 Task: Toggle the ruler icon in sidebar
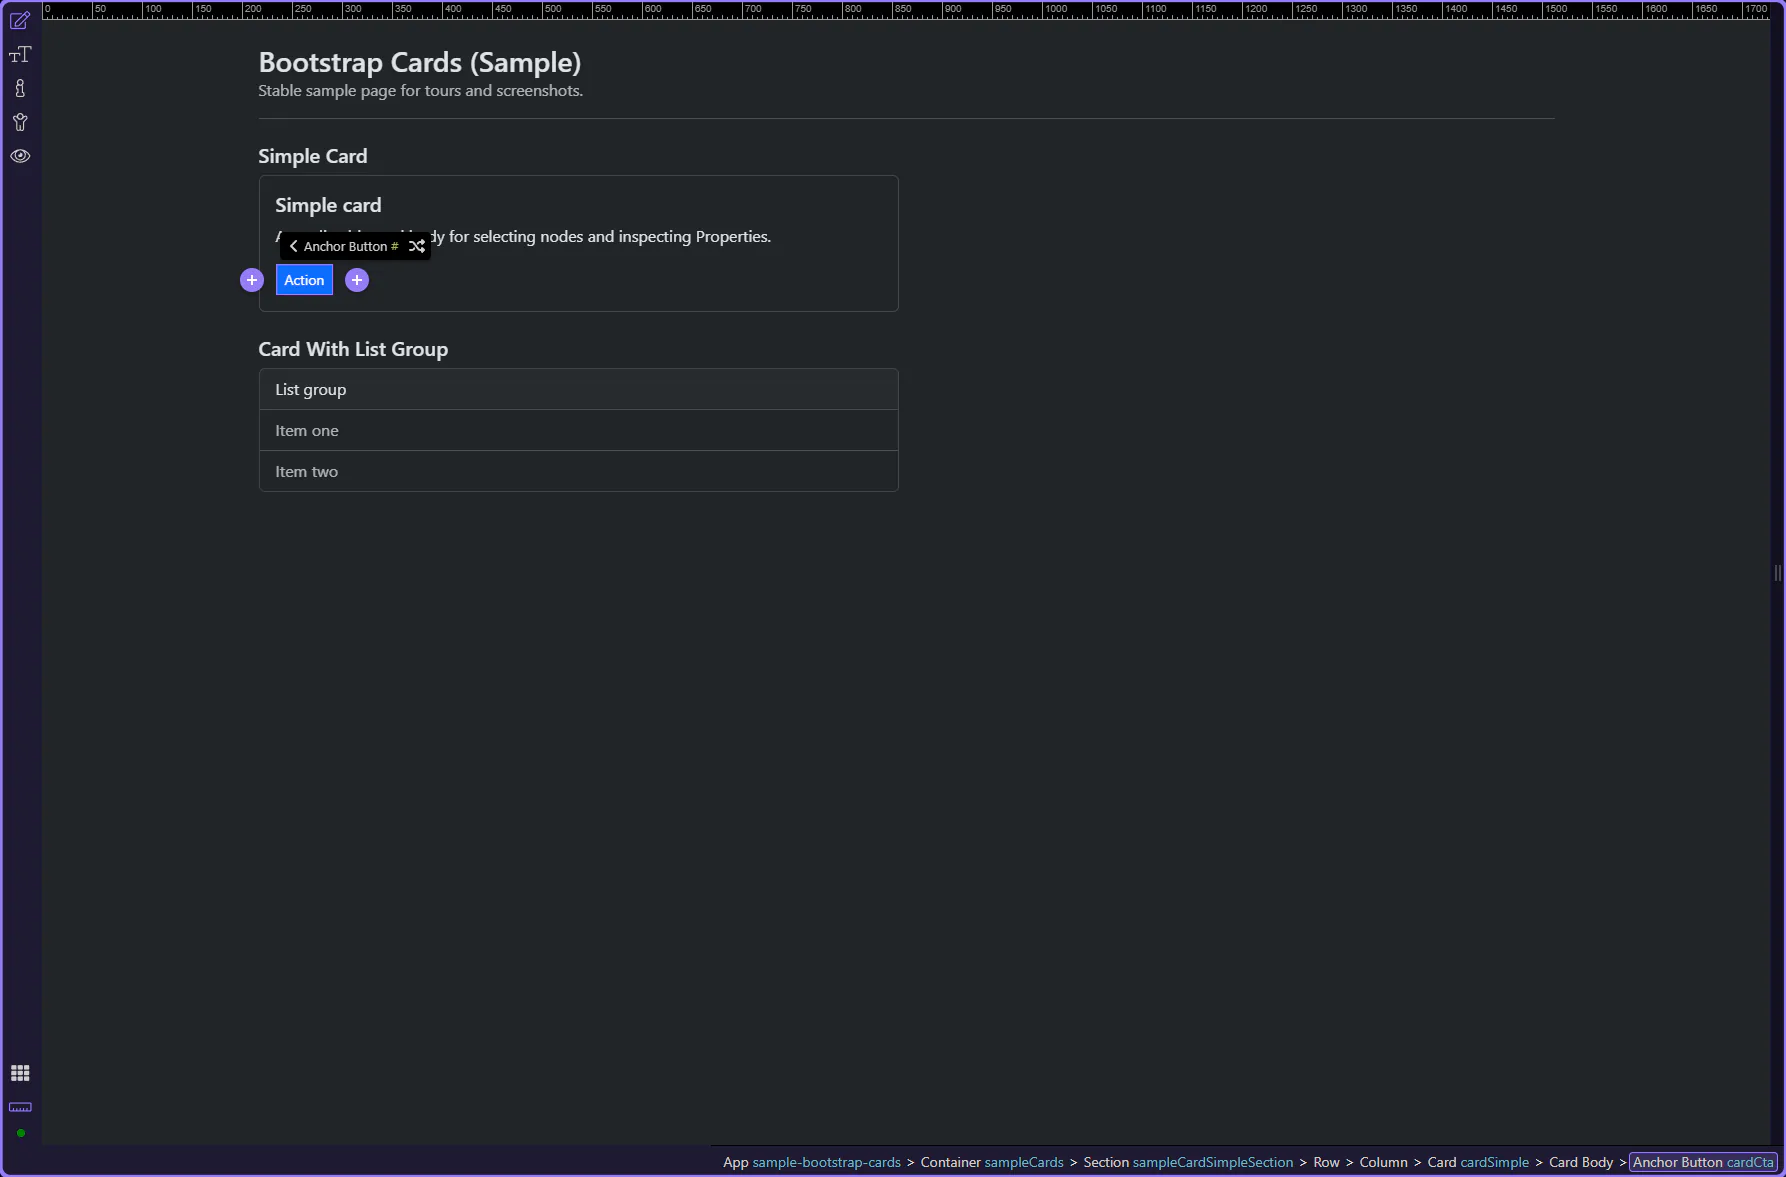pos(20,1107)
